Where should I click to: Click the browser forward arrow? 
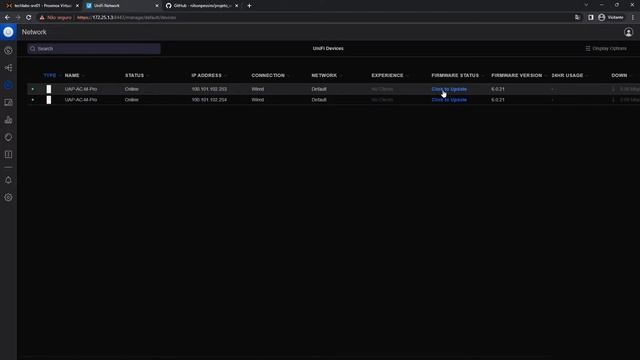18,18
